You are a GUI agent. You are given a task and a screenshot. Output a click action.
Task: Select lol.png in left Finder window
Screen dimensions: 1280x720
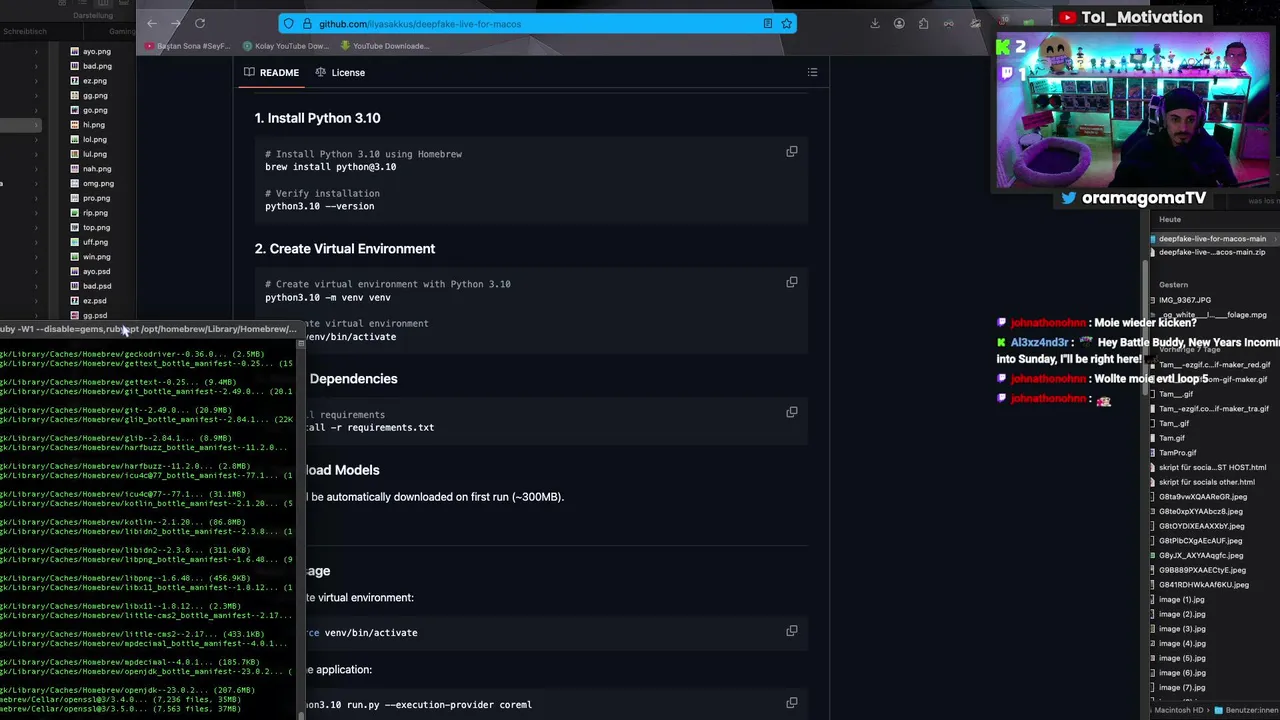coord(94,139)
